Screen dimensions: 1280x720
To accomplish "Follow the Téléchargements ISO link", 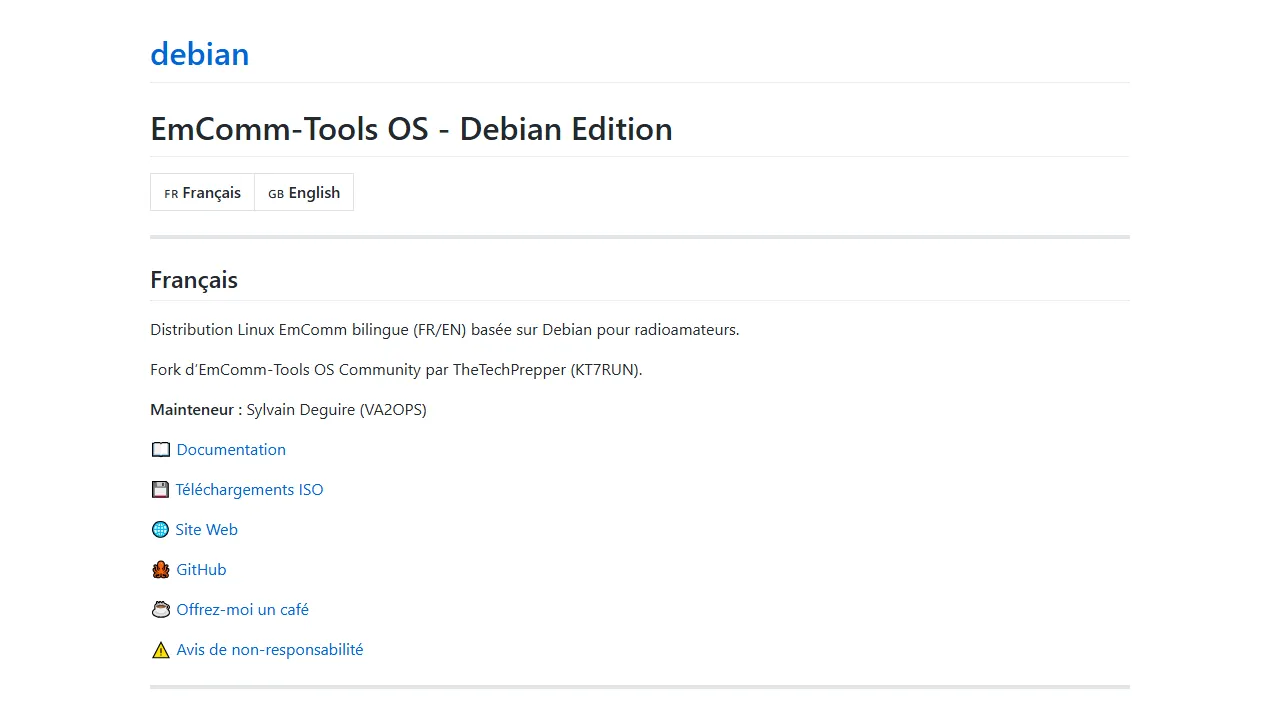I will coord(249,490).
